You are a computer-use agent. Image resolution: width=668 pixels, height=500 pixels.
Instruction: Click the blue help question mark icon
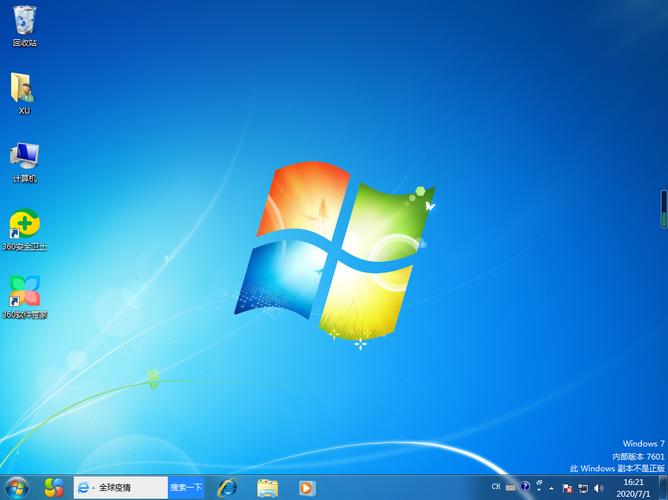525,486
